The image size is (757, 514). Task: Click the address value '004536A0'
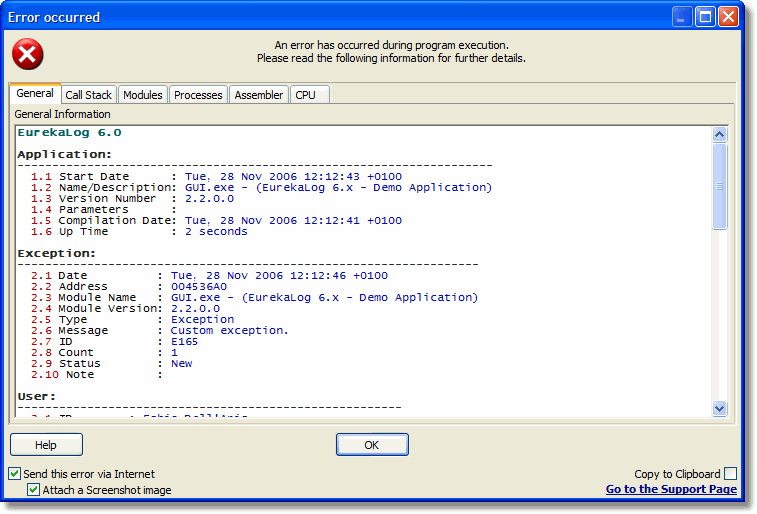(198, 287)
